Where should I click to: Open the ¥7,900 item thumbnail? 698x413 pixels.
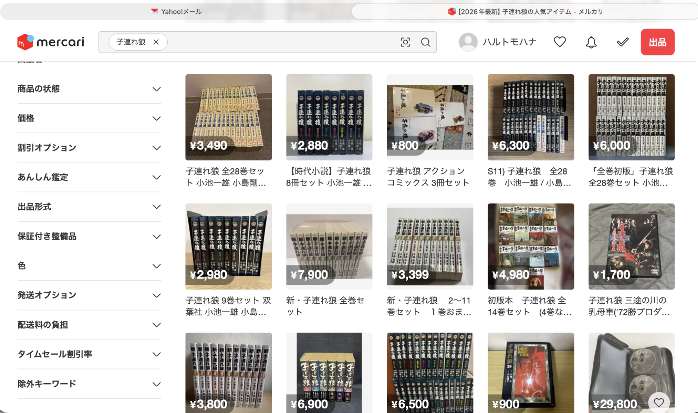[x=329, y=247]
